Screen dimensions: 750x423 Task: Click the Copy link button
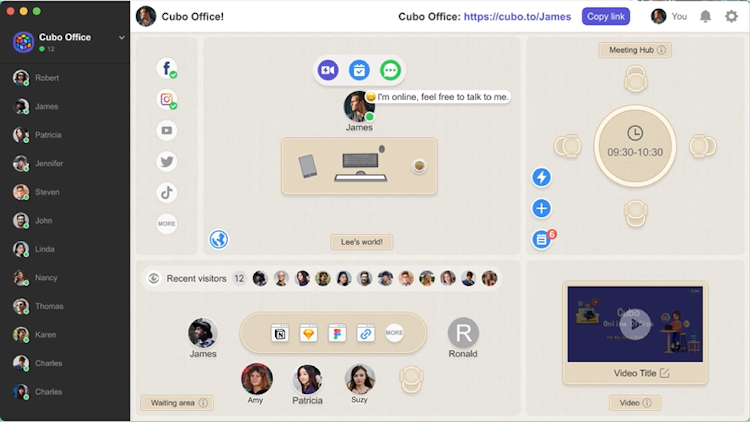[606, 16]
